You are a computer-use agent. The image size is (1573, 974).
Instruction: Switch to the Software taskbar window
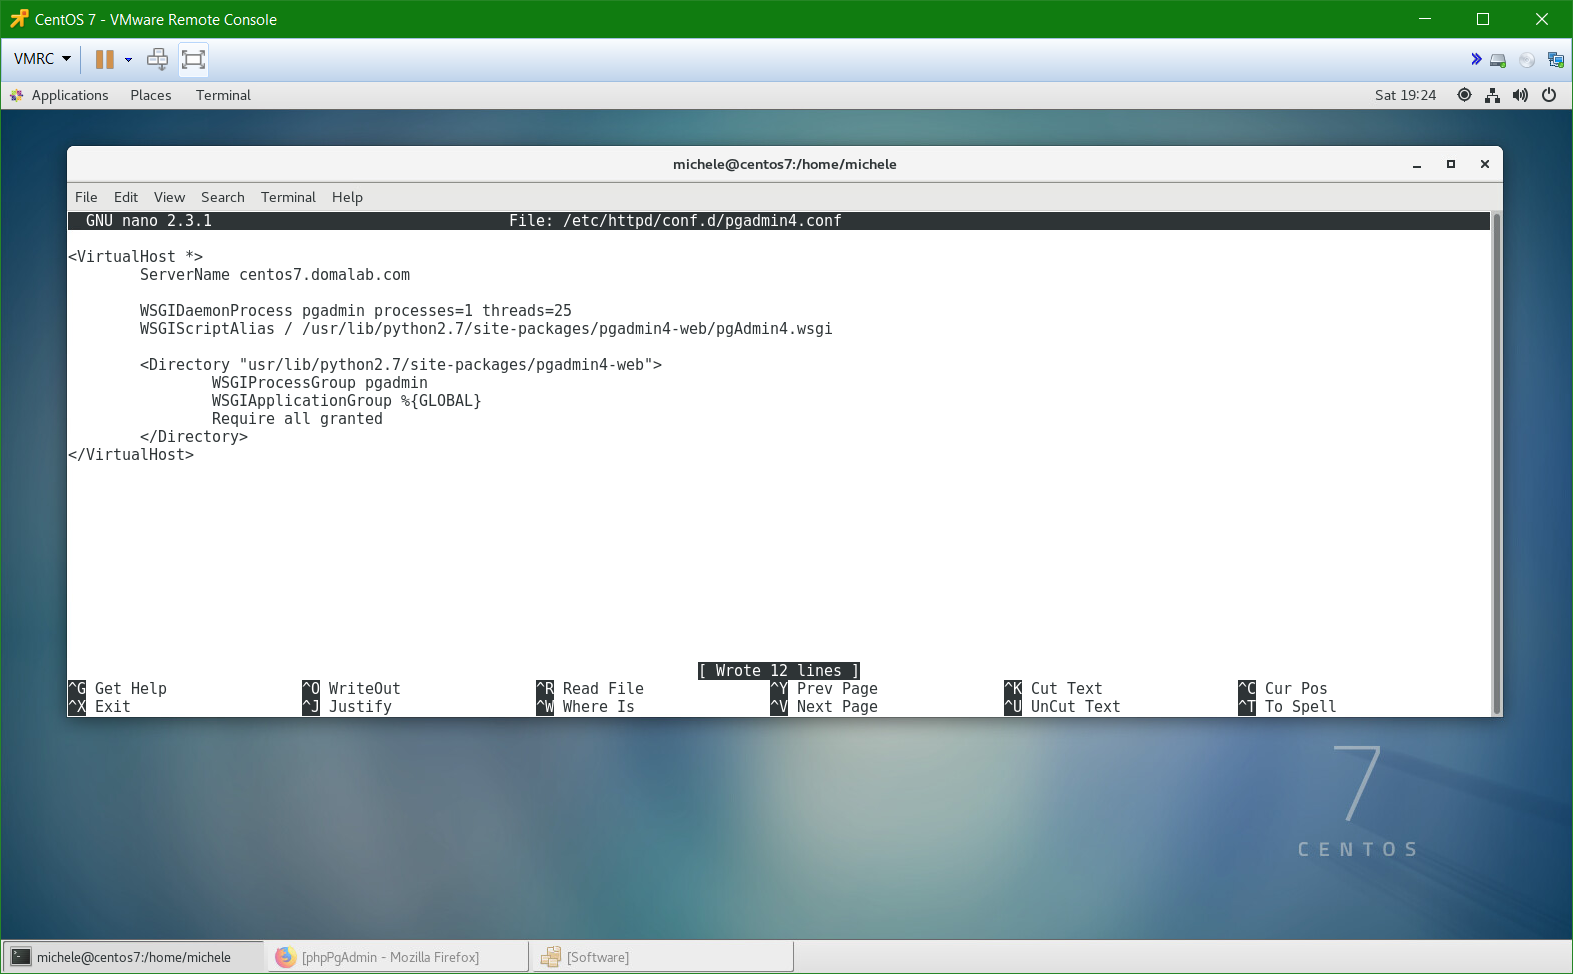[x=663, y=957]
